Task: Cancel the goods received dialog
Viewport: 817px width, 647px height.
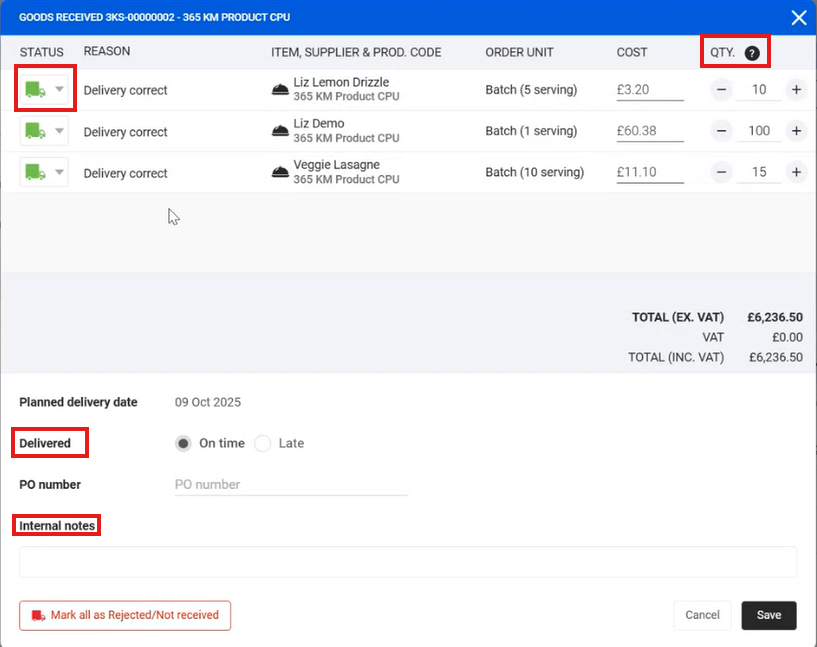Action: point(702,615)
